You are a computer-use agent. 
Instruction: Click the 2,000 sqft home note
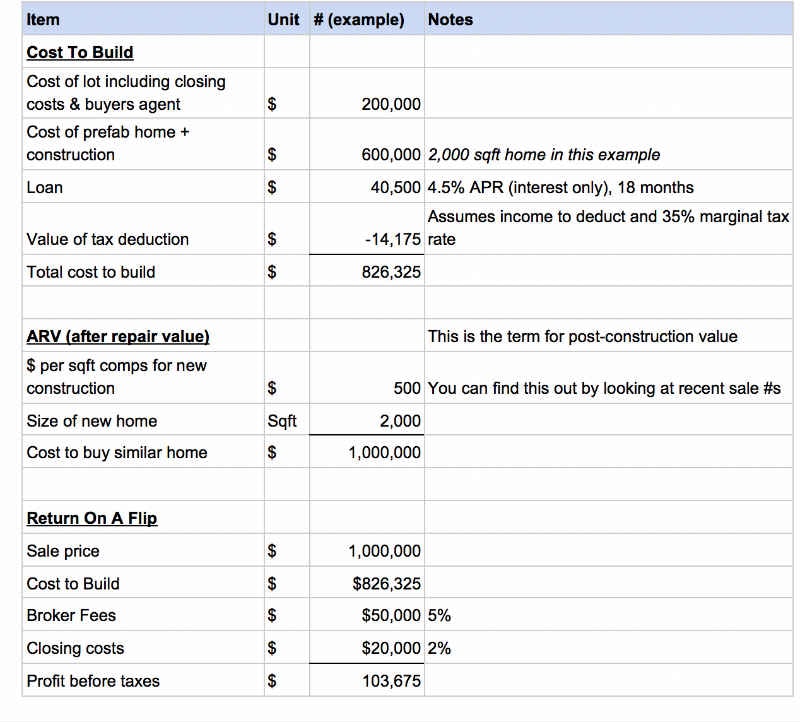click(544, 155)
